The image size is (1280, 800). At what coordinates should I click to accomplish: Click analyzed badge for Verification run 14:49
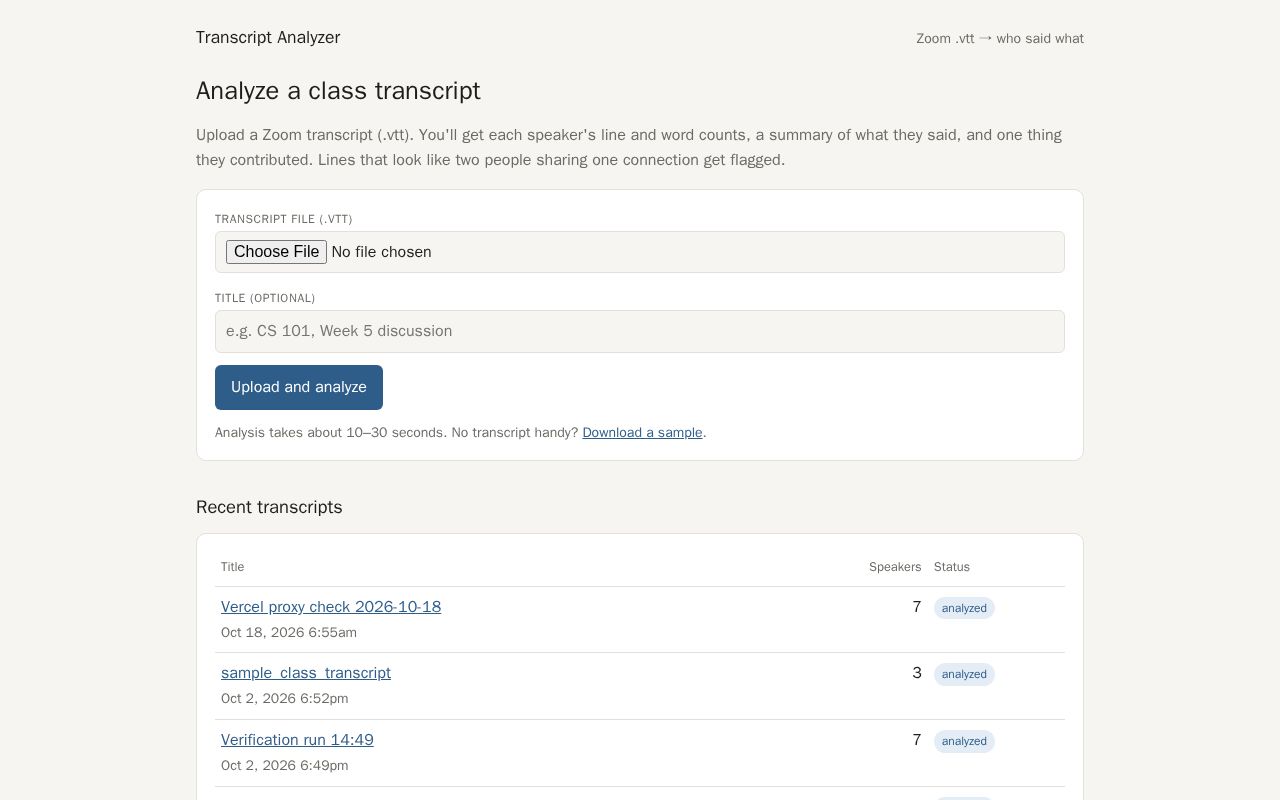pyautogui.click(x=964, y=741)
